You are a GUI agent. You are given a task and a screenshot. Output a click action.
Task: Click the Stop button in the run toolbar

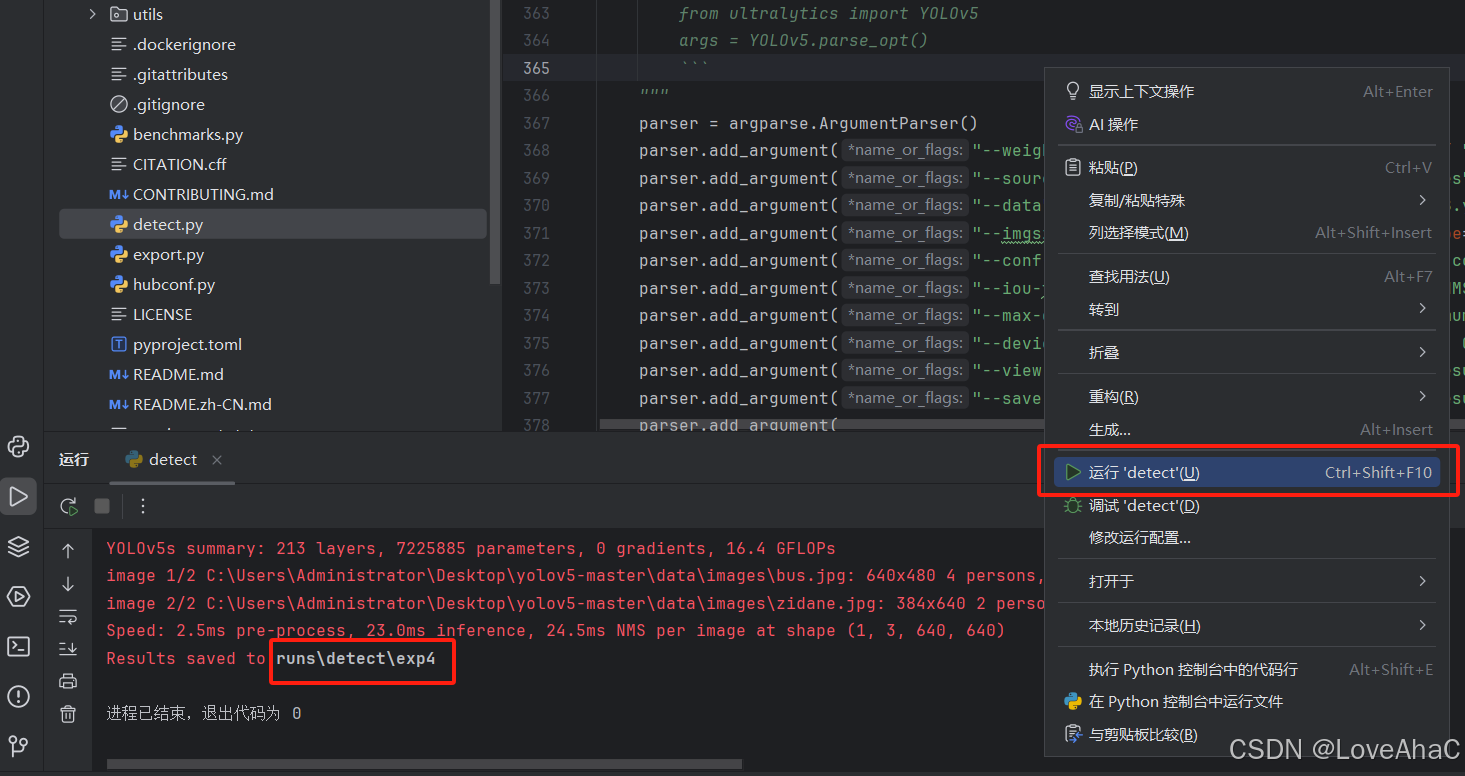(x=102, y=506)
